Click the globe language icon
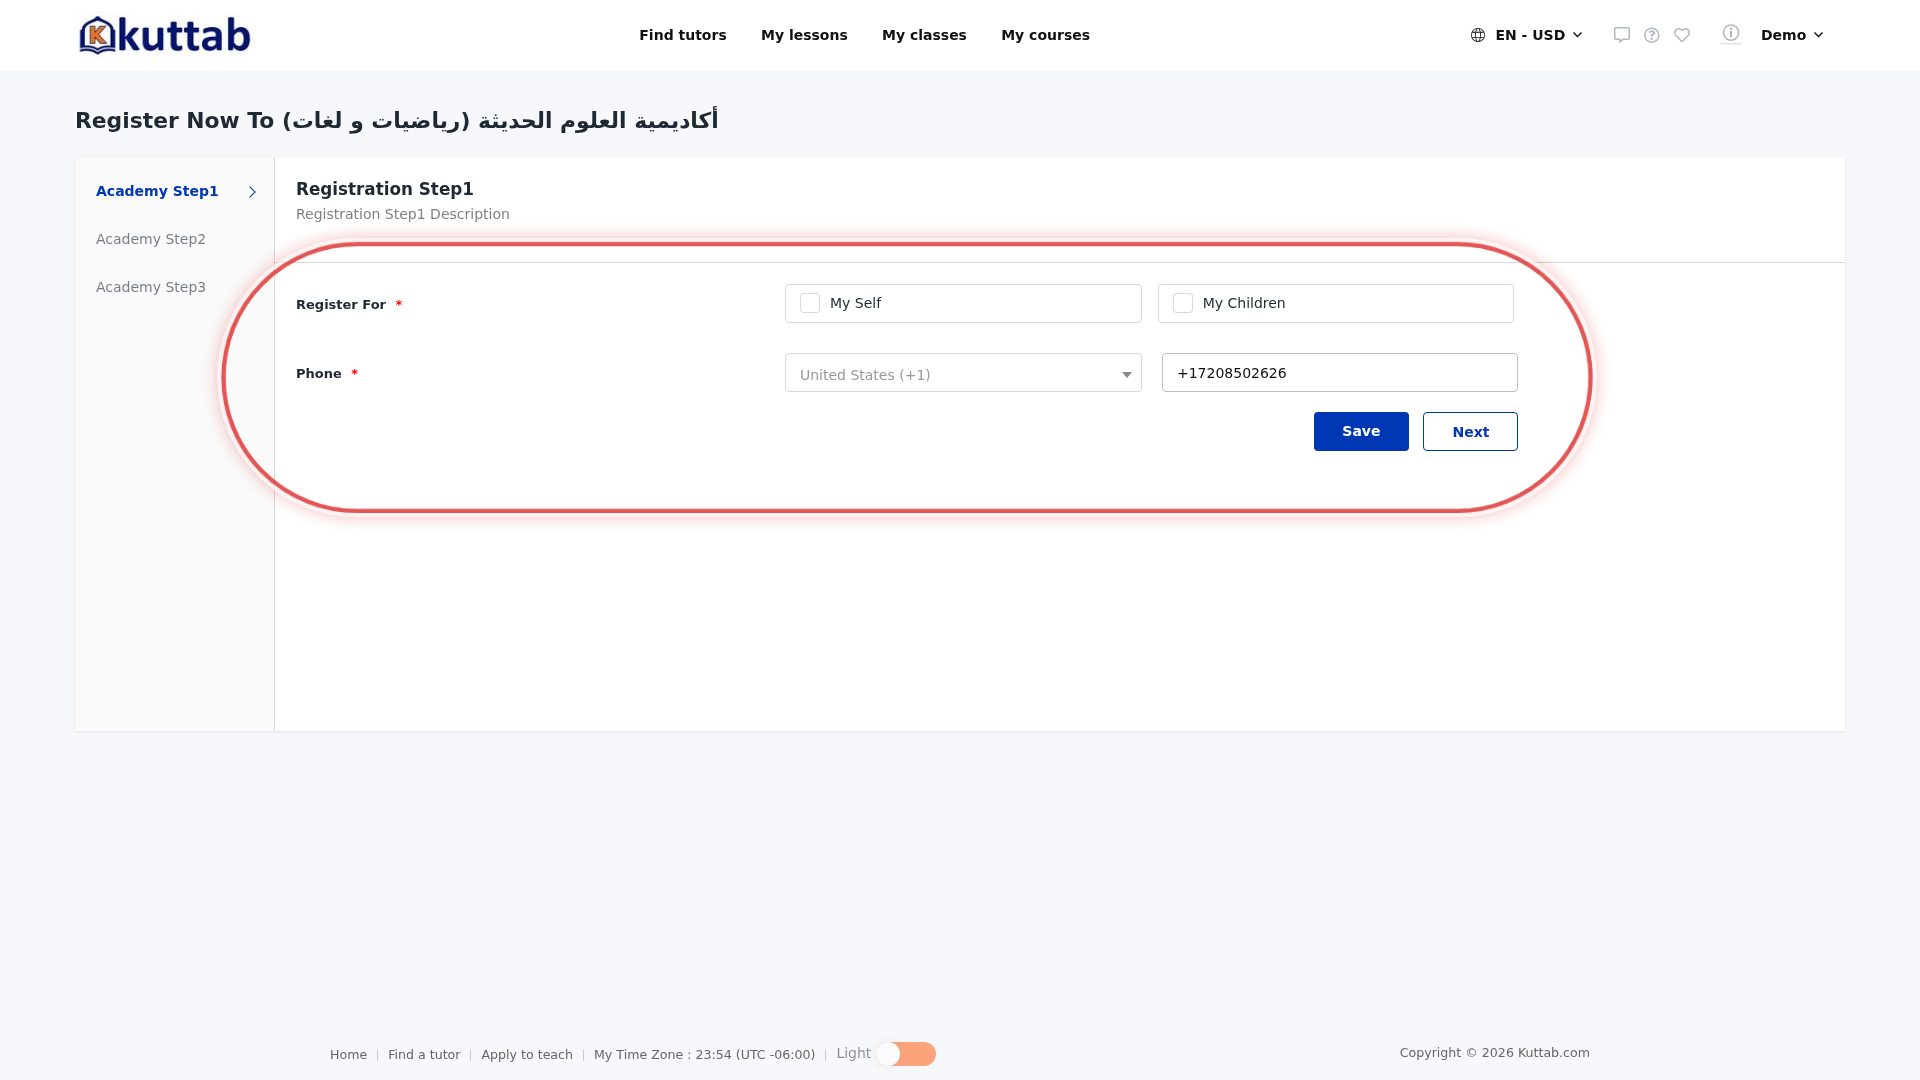The height and width of the screenshot is (1080, 1920). (1478, 35)
